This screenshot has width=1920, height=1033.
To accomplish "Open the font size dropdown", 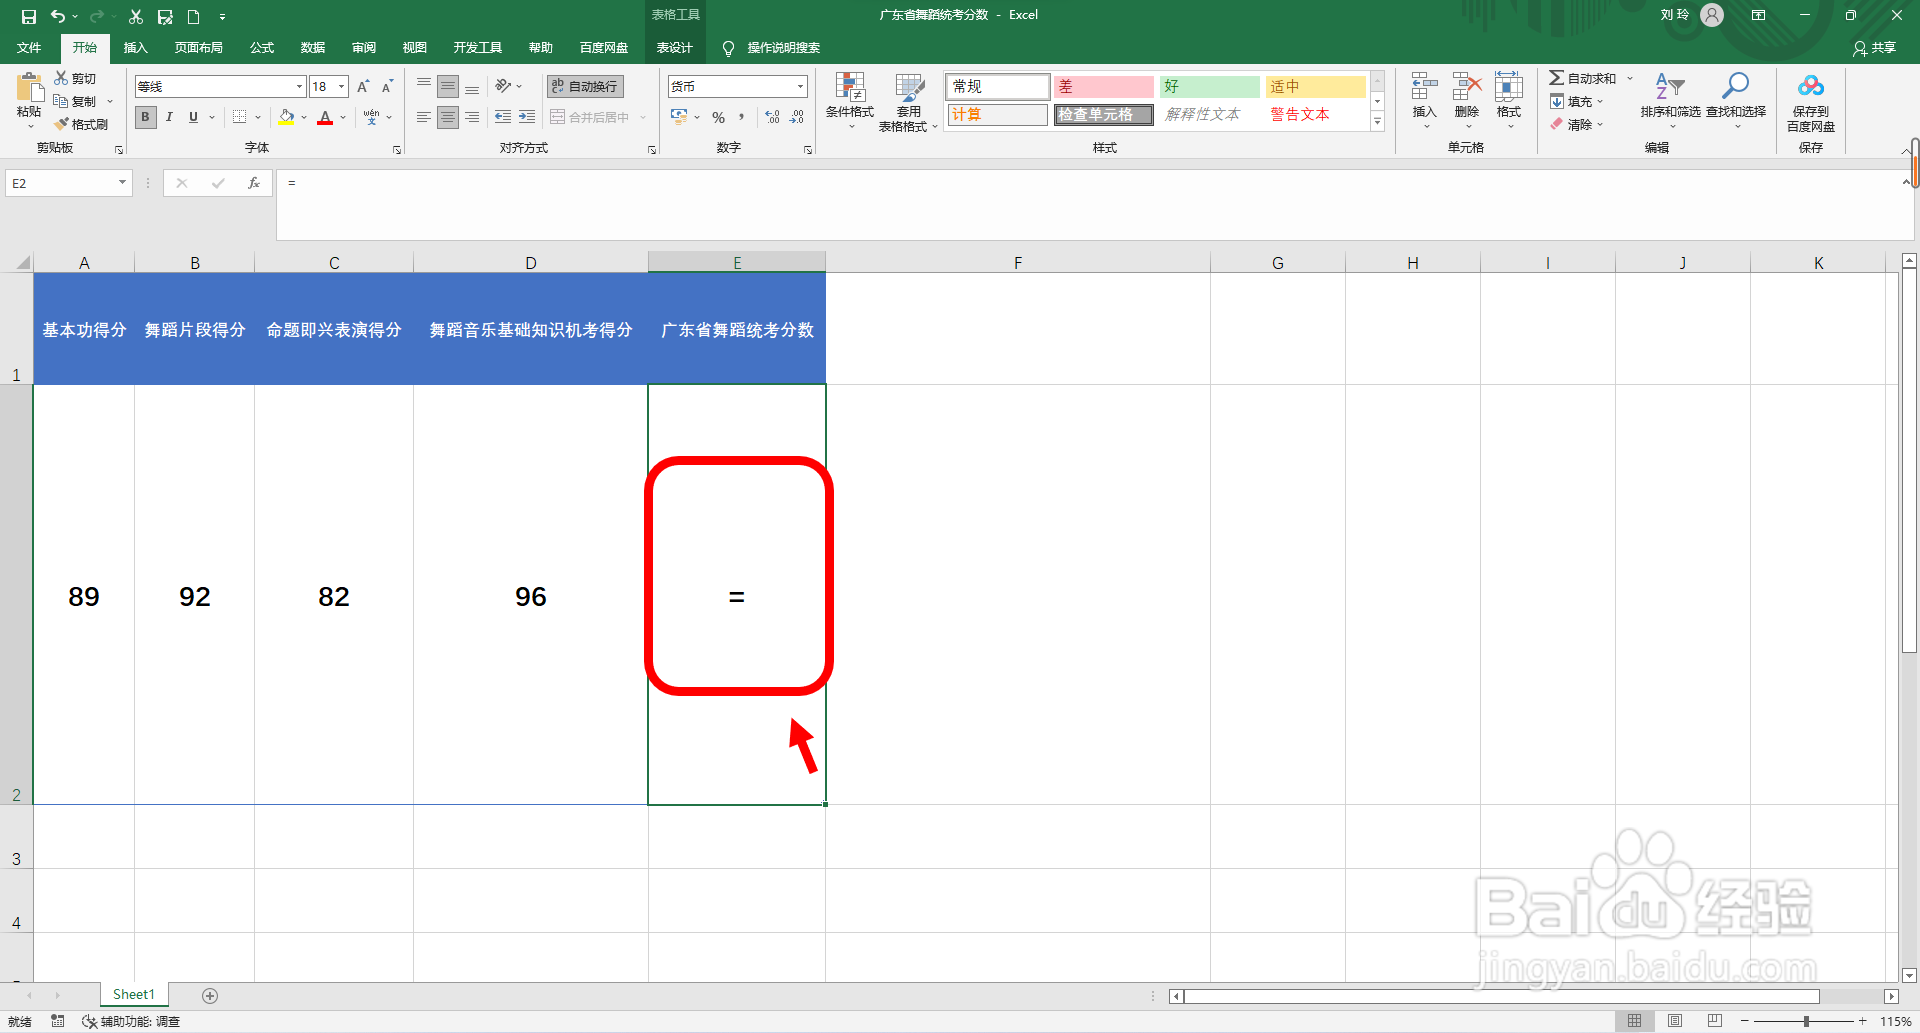I will point(340,86).
